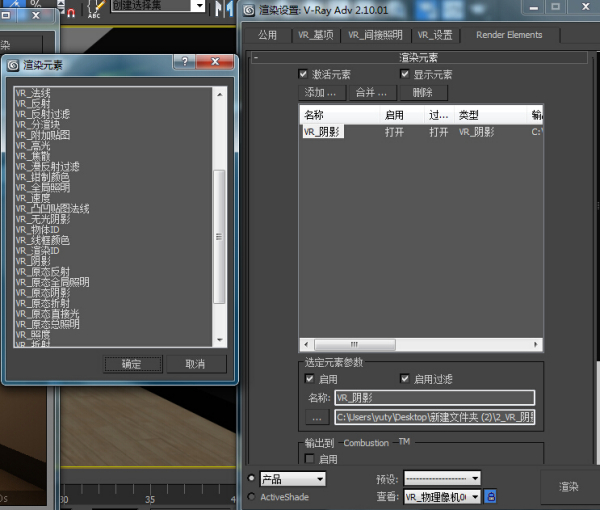Select VR_原态反射 list entry
Viewport: 600px width, 510px height.
pyautogui.click(x=42, y=272)
